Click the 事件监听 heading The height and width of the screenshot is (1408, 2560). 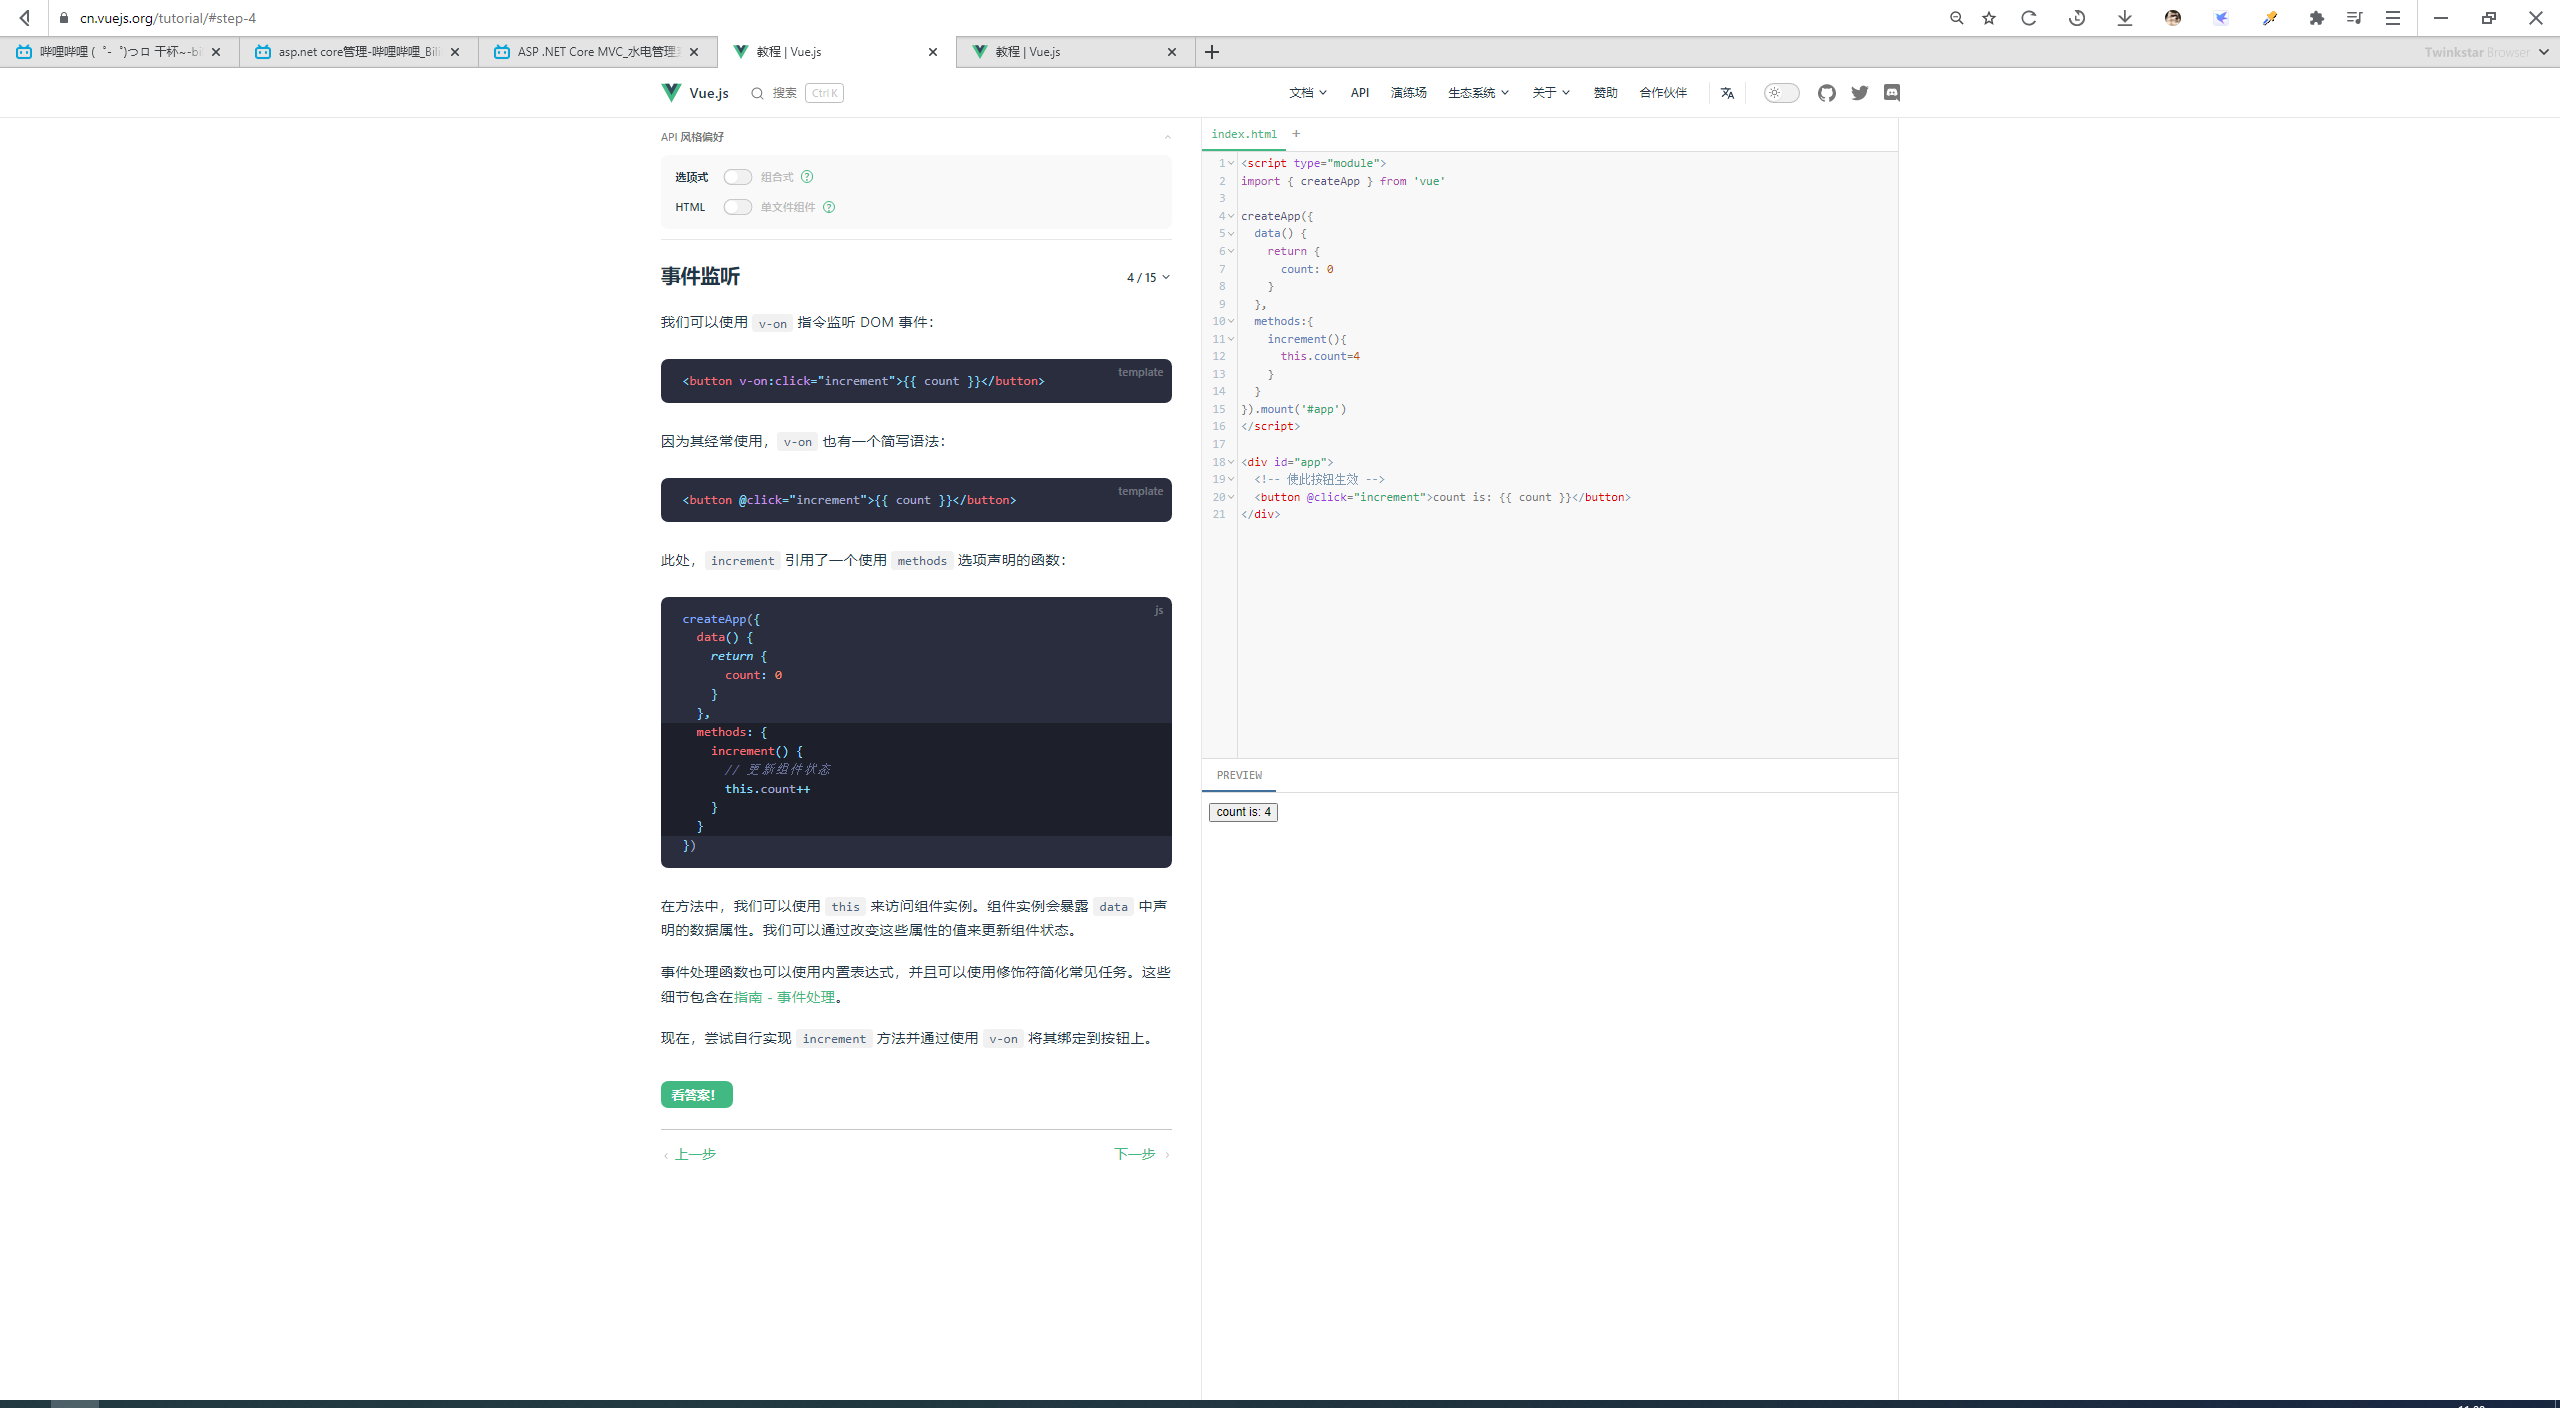pyautogui.click(x=700, y=277)
